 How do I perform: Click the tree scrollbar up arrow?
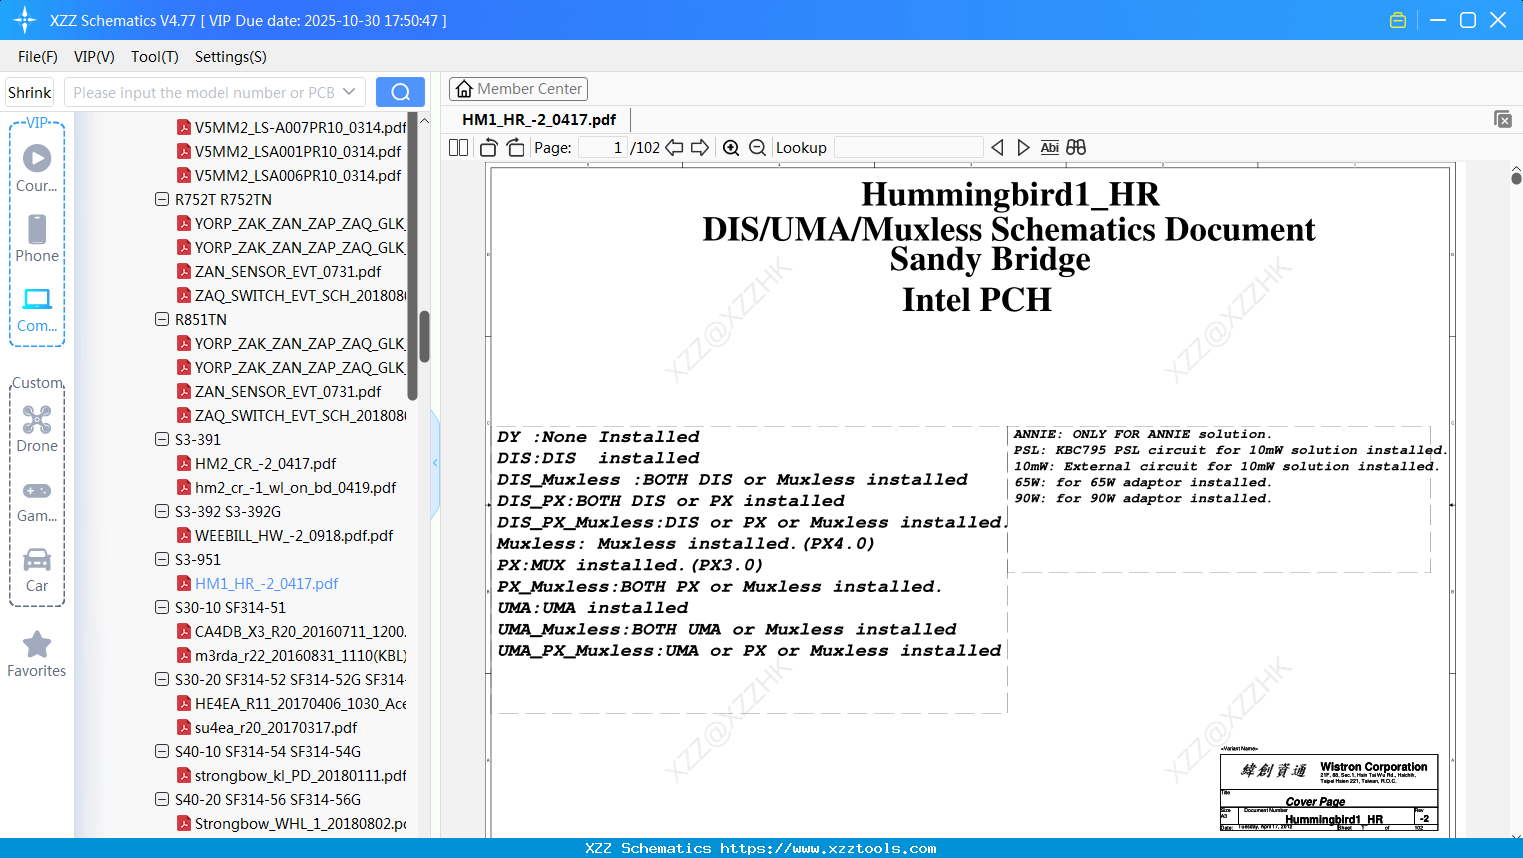coord(424,120)
